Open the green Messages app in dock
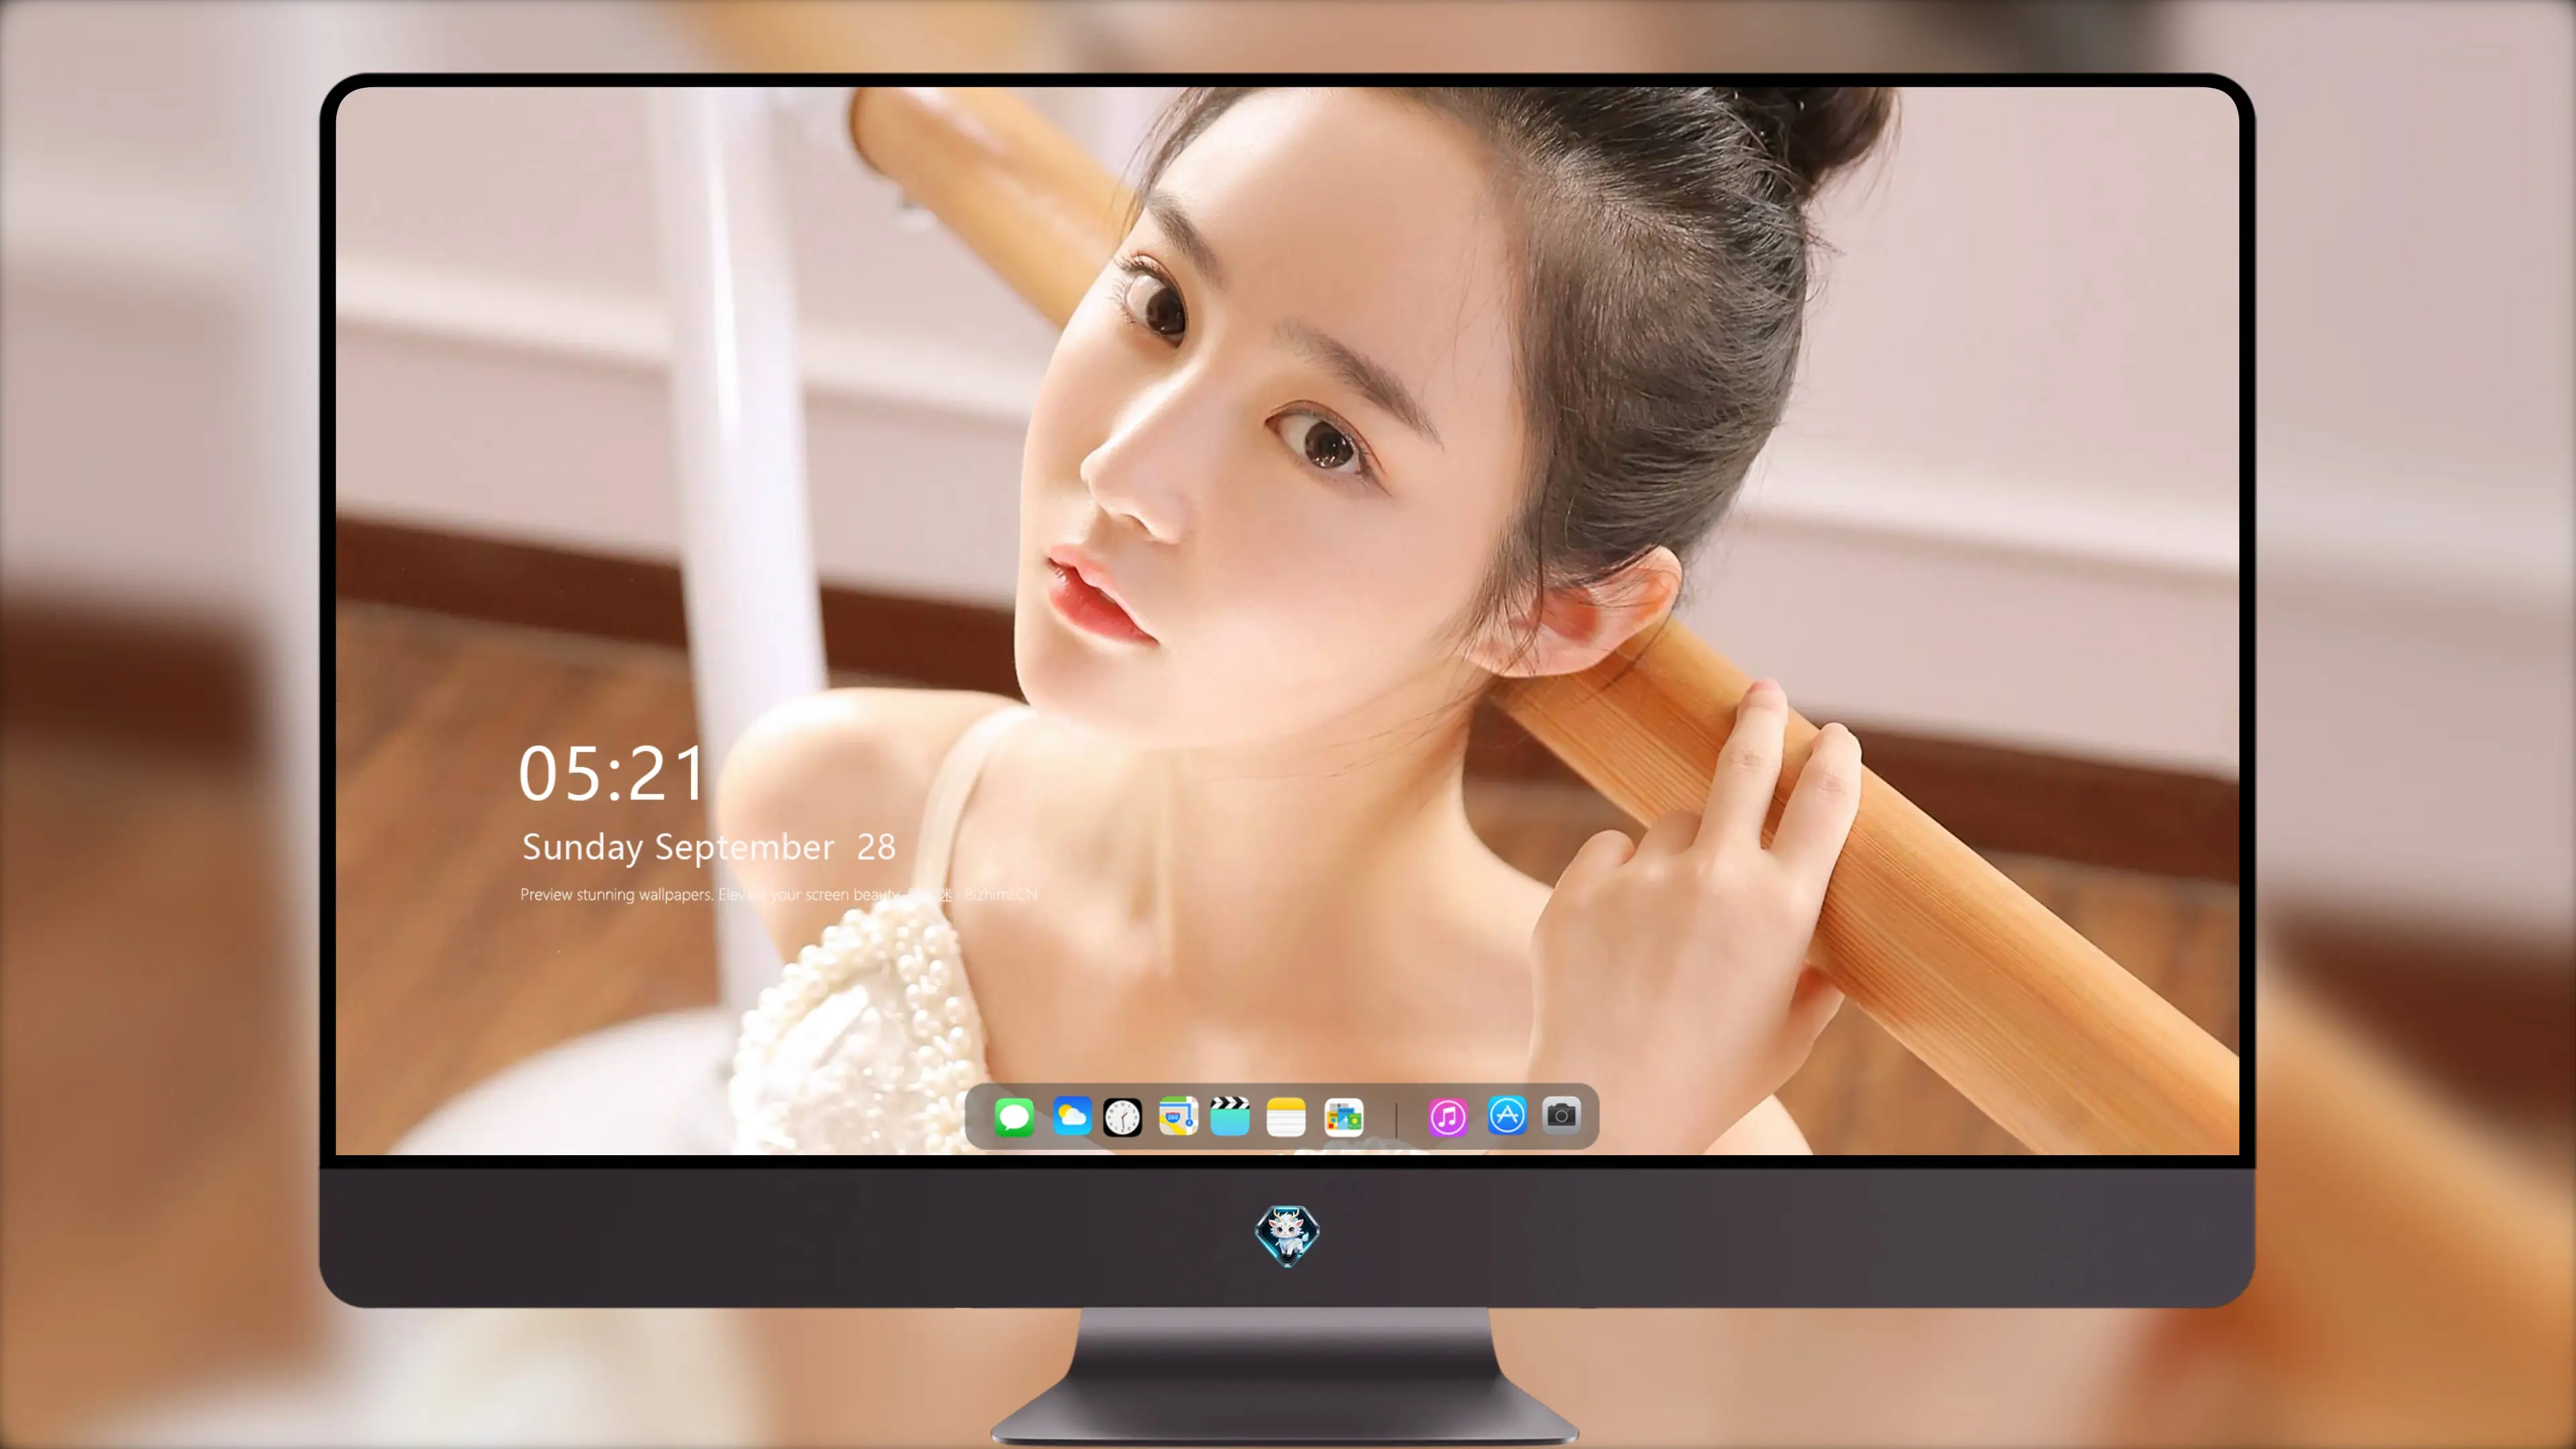This screenshot has width=2576, height=1449. 1014,1117
